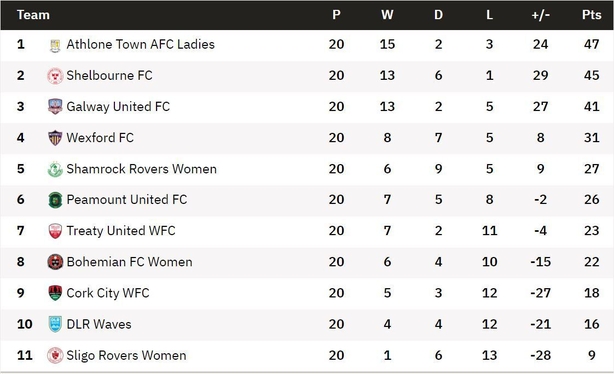Click the Bohemian FC Women crest
The height and width of the screenshot is (374, 614).
pos(55,262)
